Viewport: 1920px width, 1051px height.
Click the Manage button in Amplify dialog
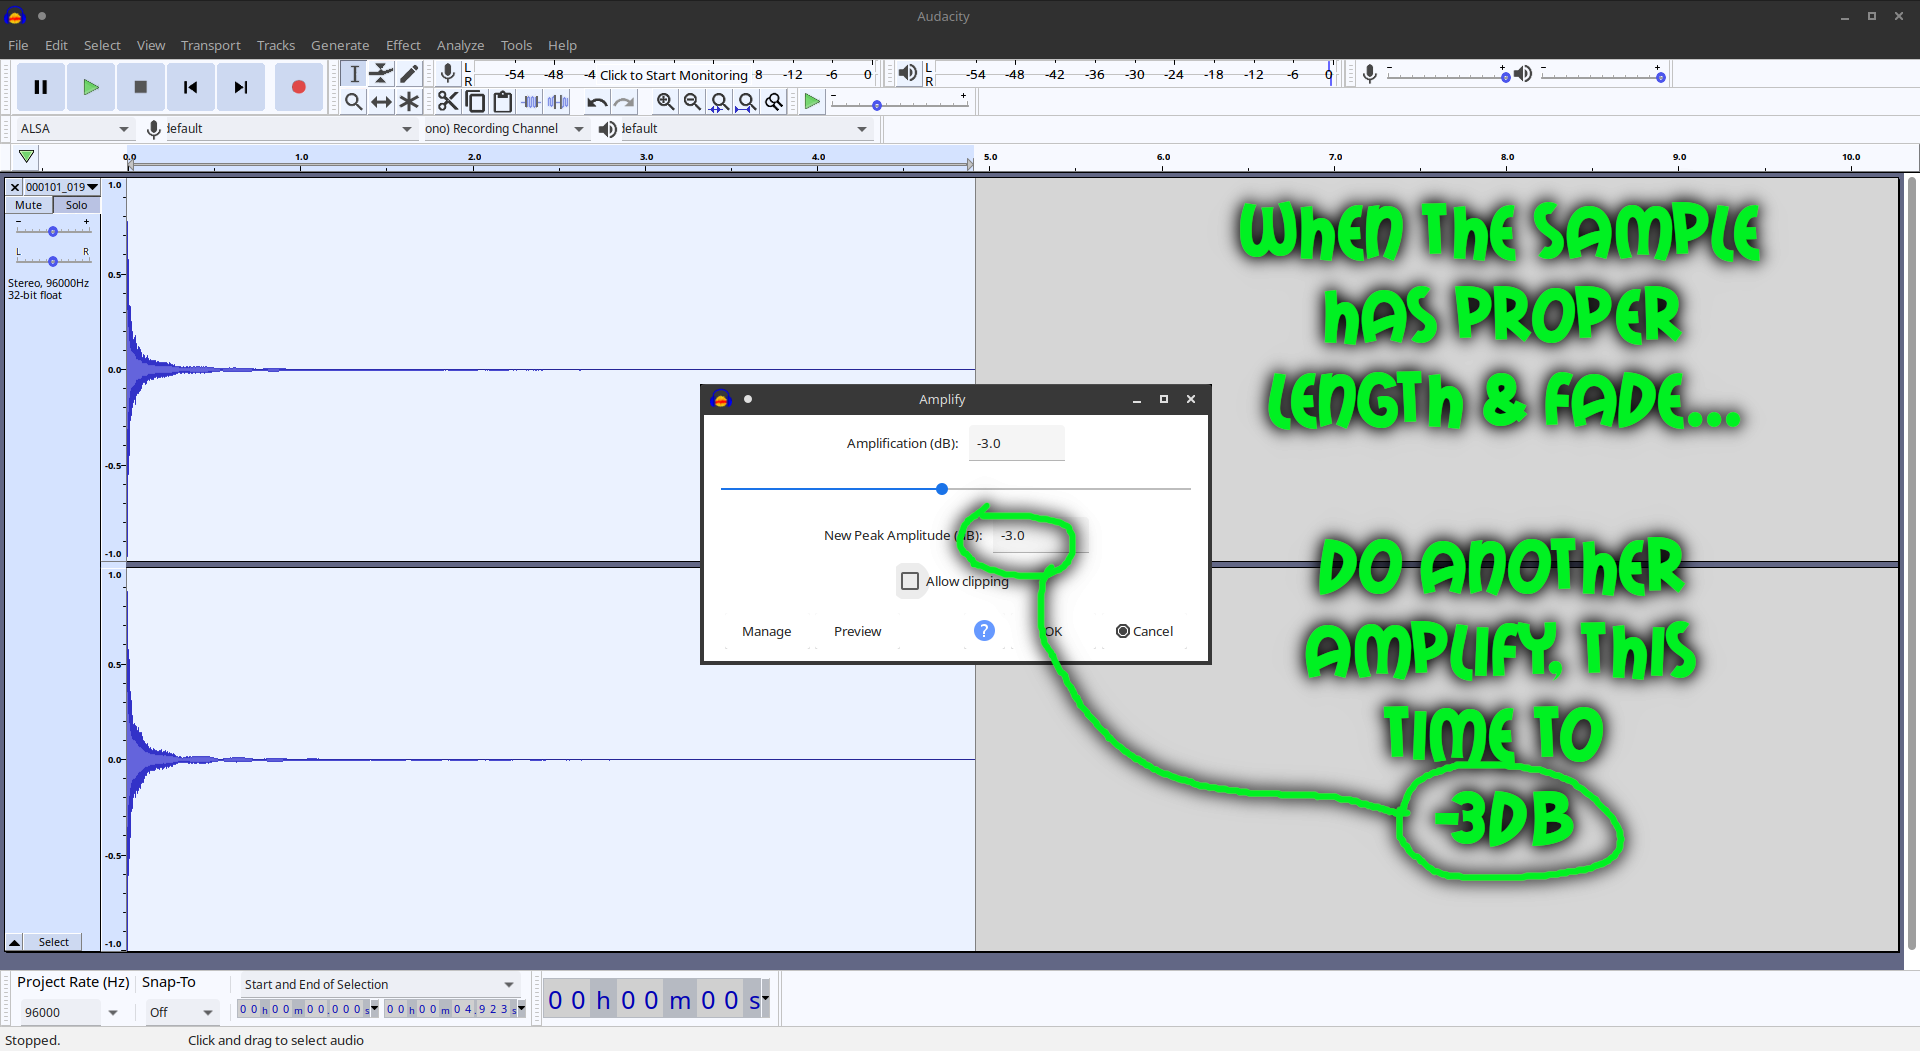click(x=766, y=631)
